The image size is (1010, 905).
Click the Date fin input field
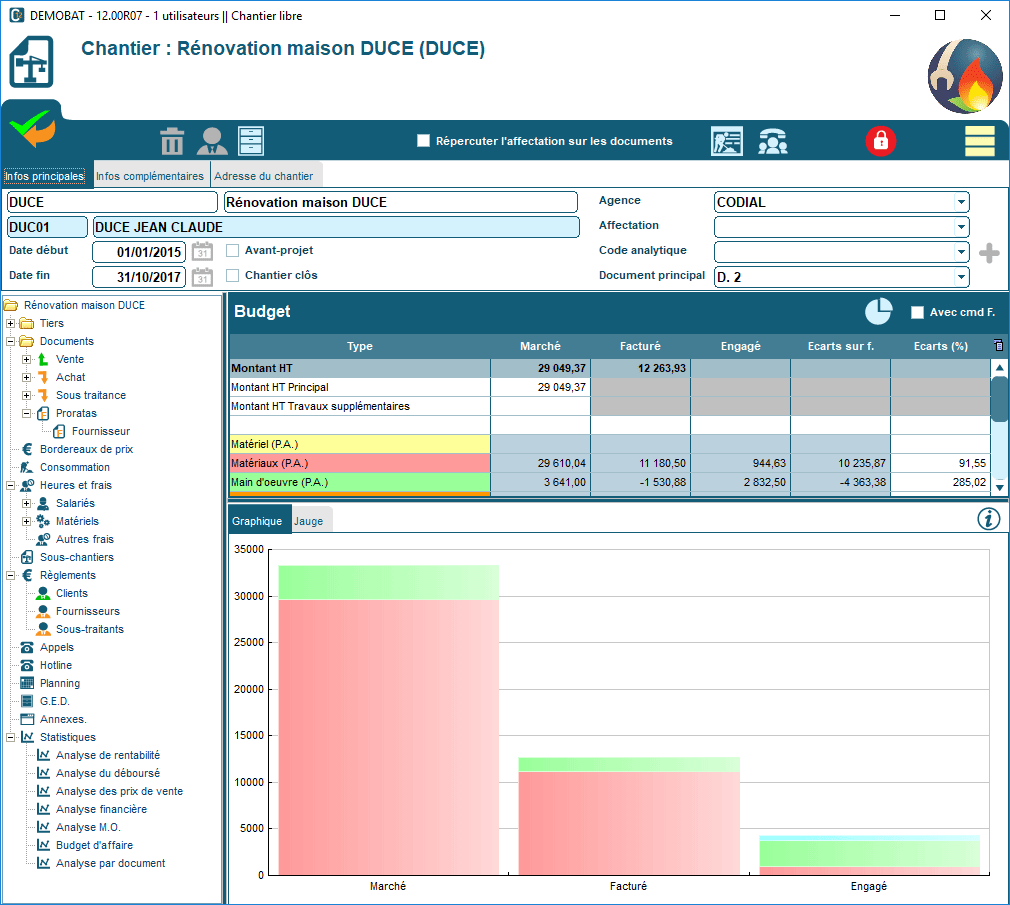pos(138,277)
